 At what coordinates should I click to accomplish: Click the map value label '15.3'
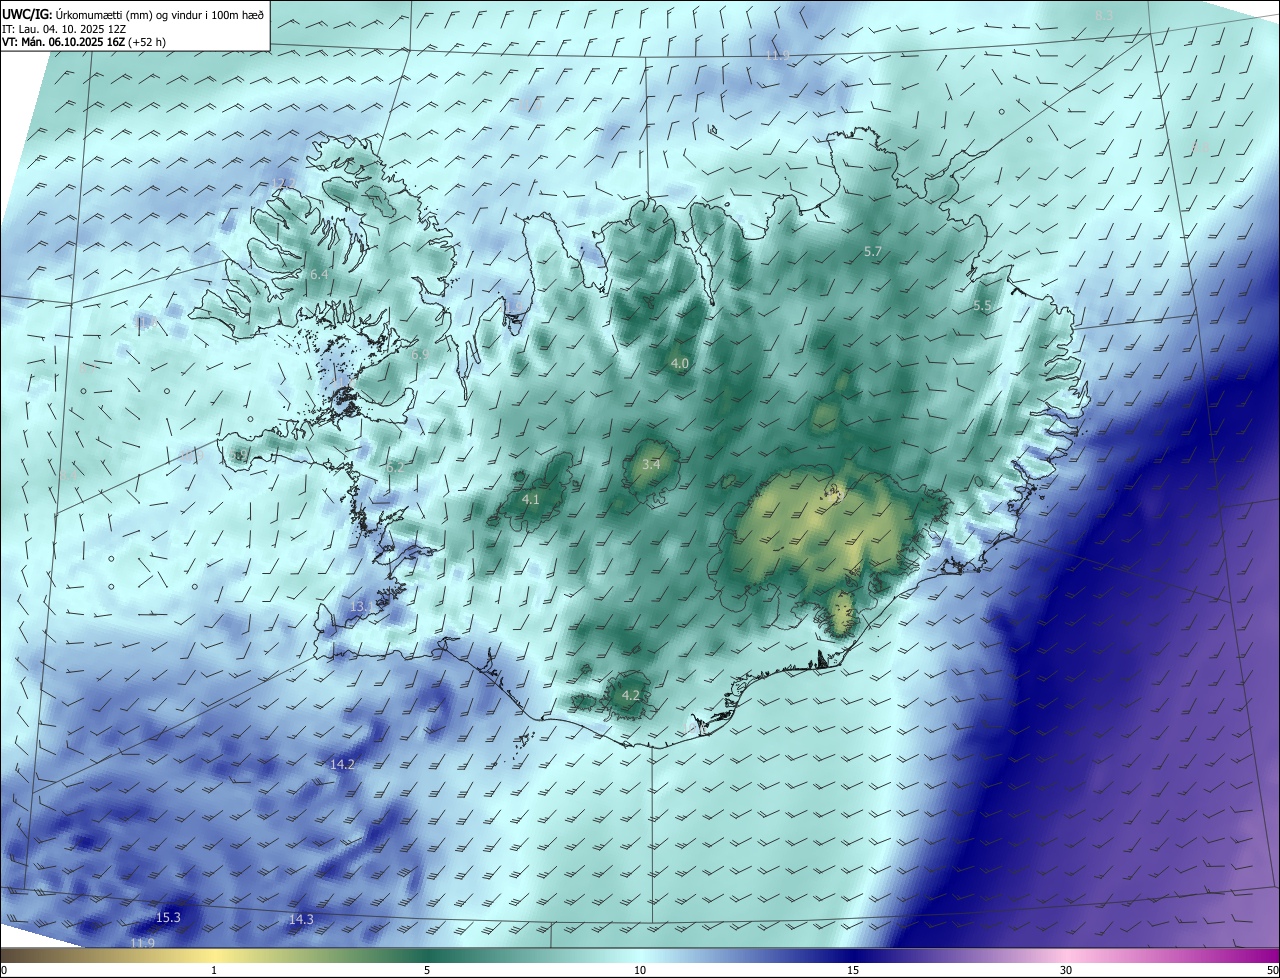click(168, 918)
